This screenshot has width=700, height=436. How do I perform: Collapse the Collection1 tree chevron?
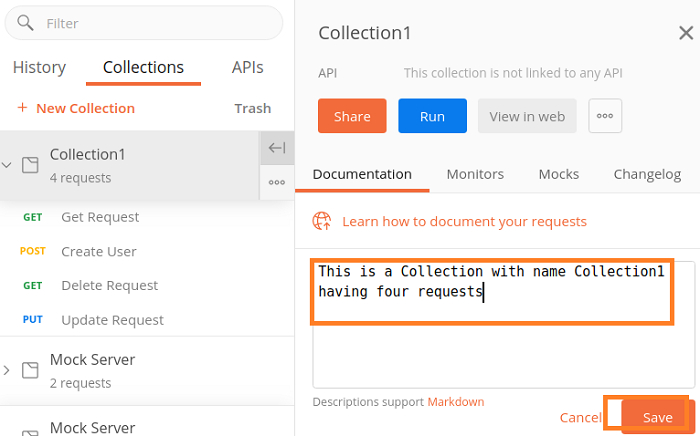coord(7,165)
